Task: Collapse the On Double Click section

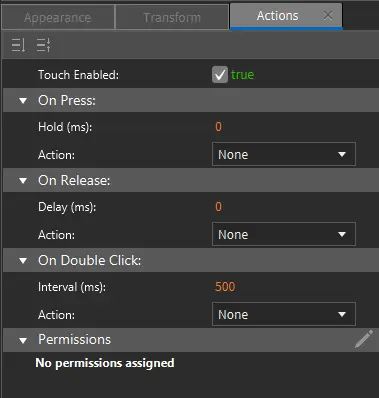Action: [23, 260]
